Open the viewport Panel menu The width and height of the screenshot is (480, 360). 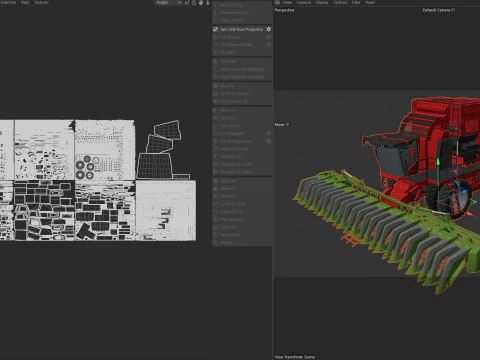coord(370,2)
